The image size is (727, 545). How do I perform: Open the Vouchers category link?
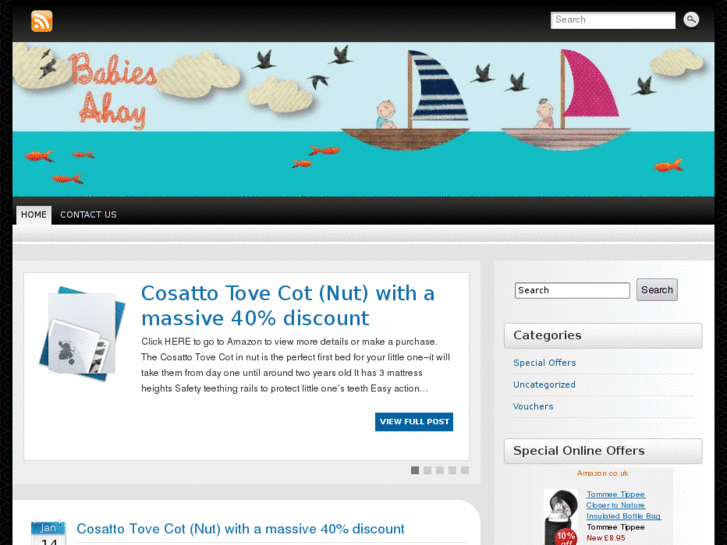coord(533,406)
